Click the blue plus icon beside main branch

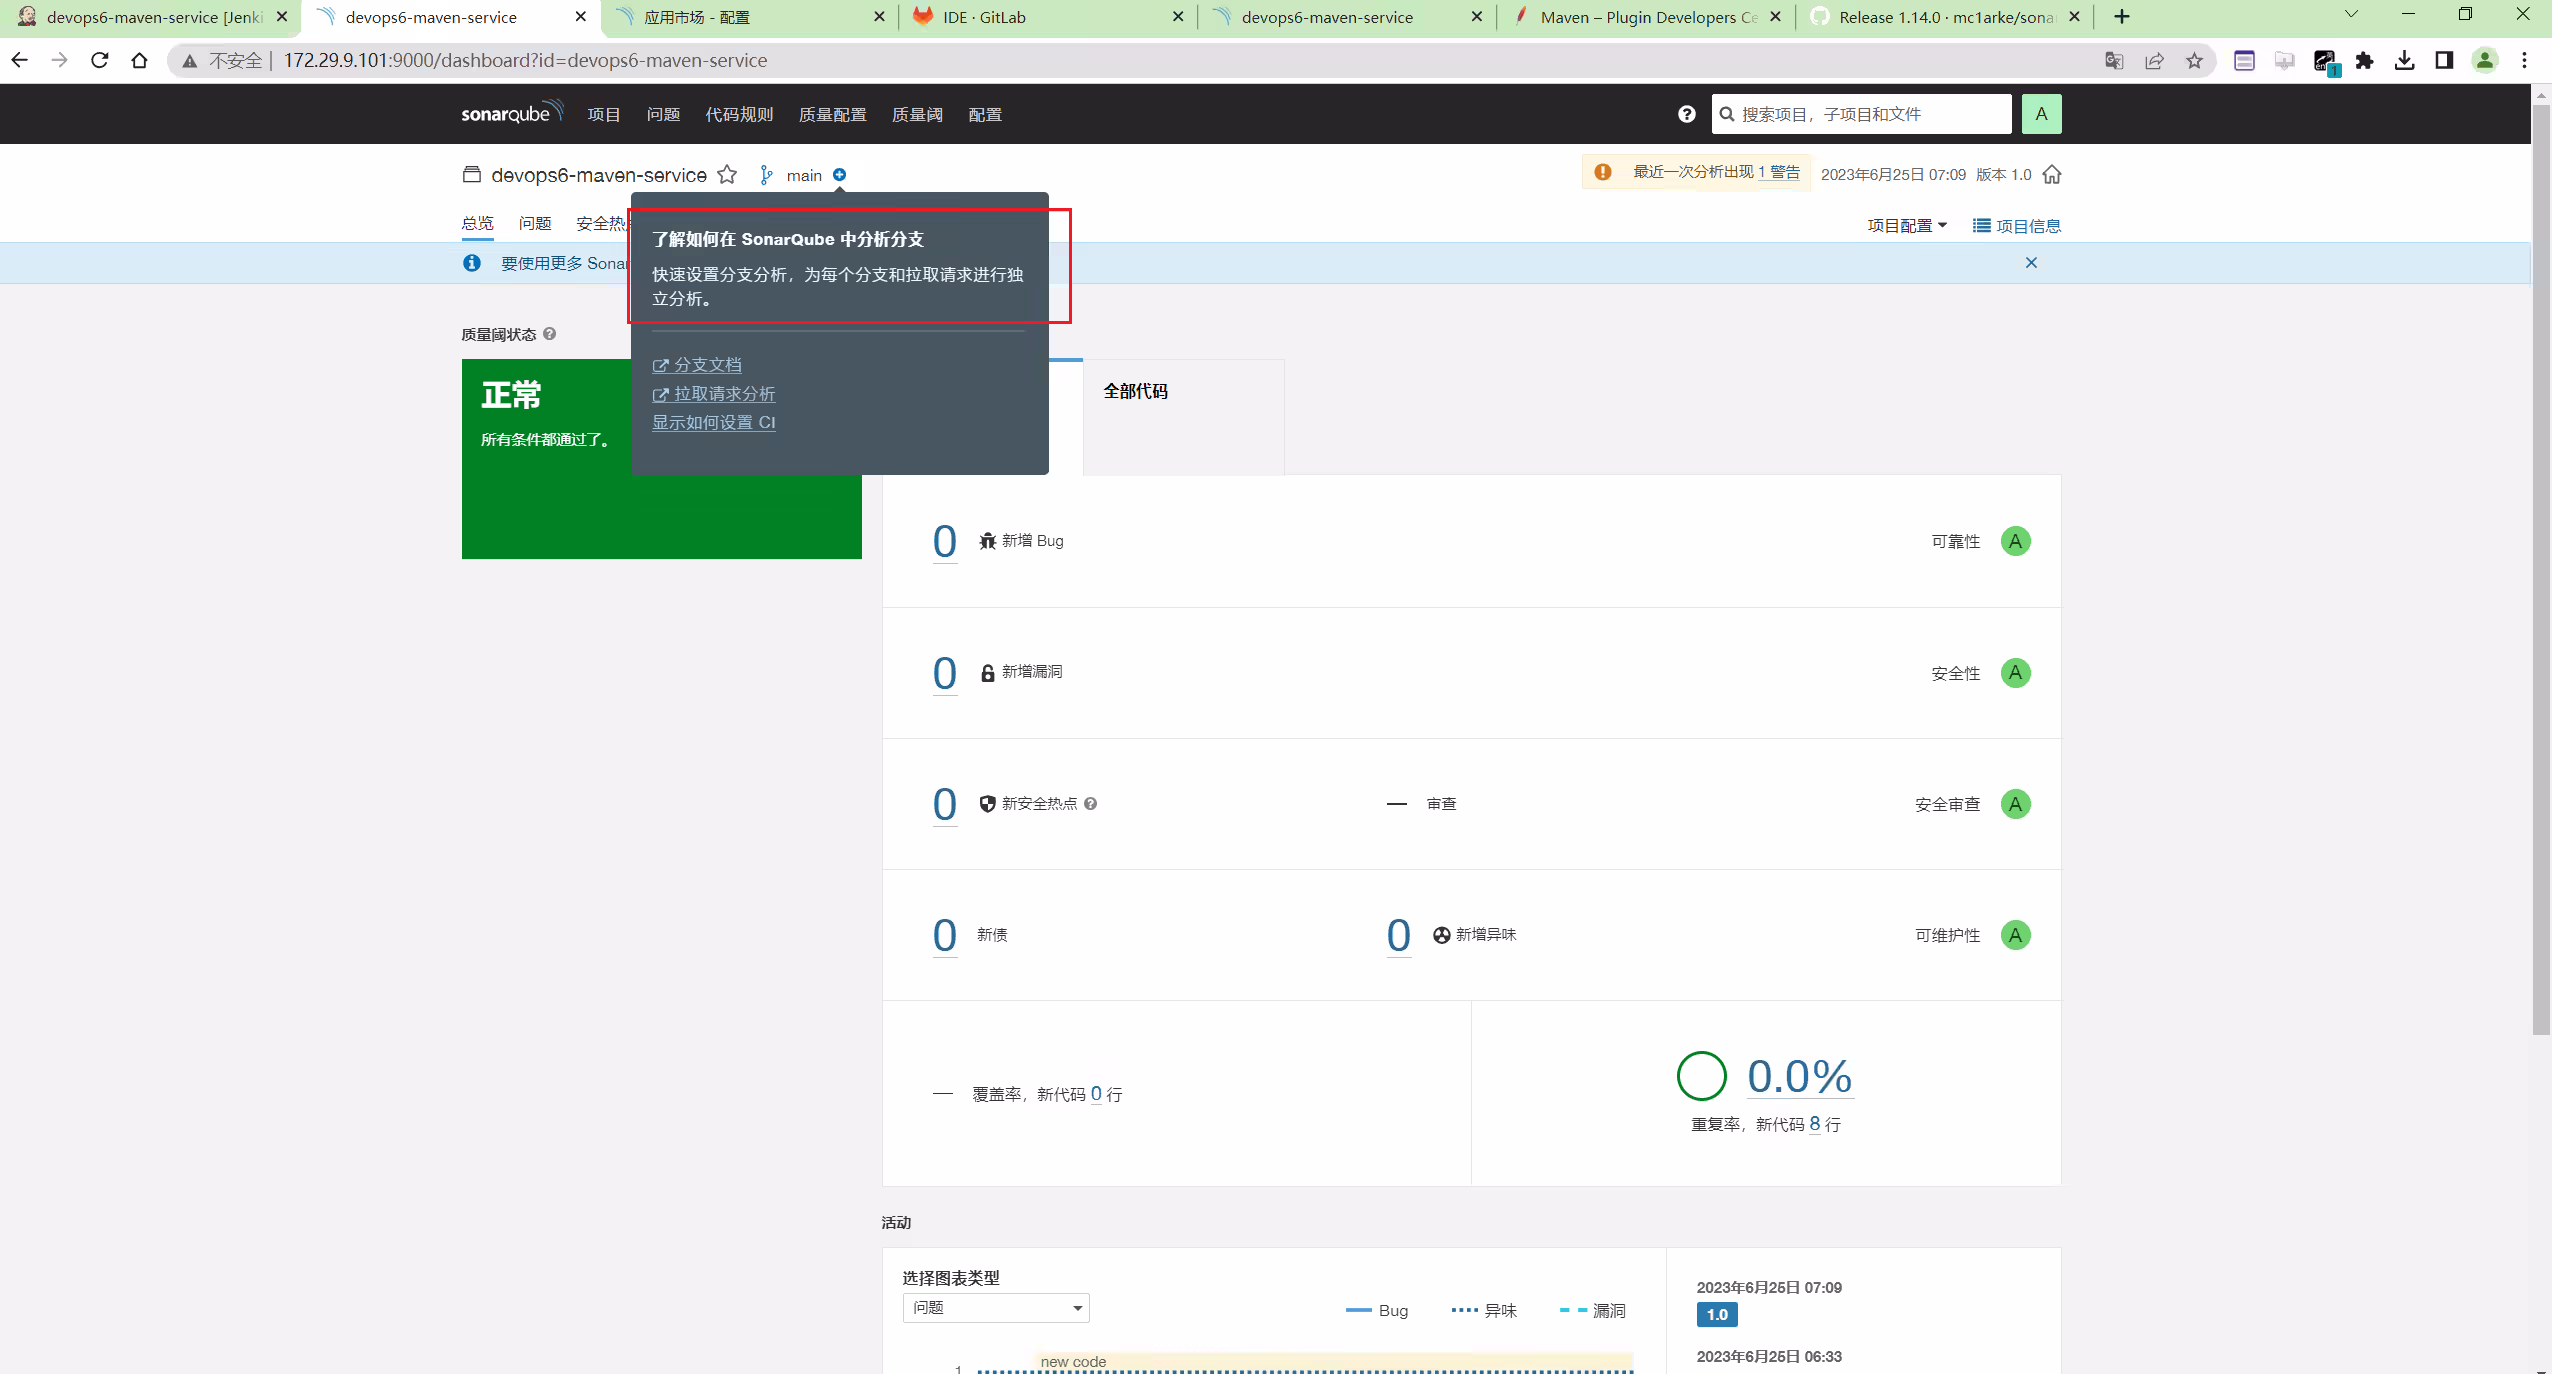(x=840, y=175)
